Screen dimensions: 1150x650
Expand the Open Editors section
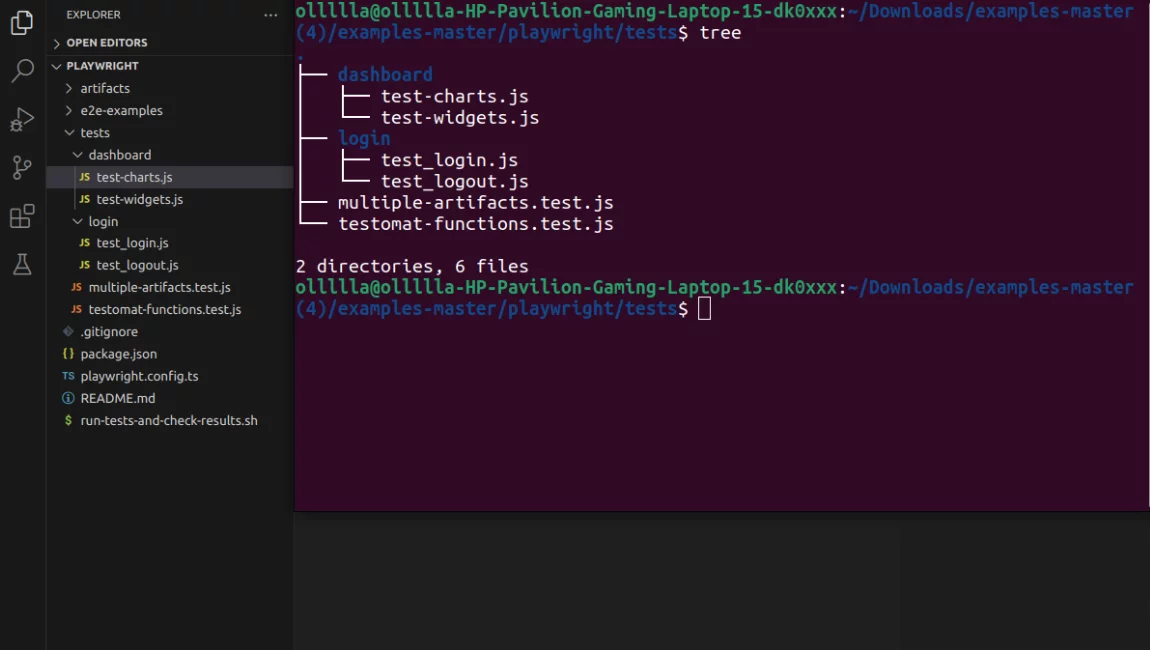click(106, 43)
